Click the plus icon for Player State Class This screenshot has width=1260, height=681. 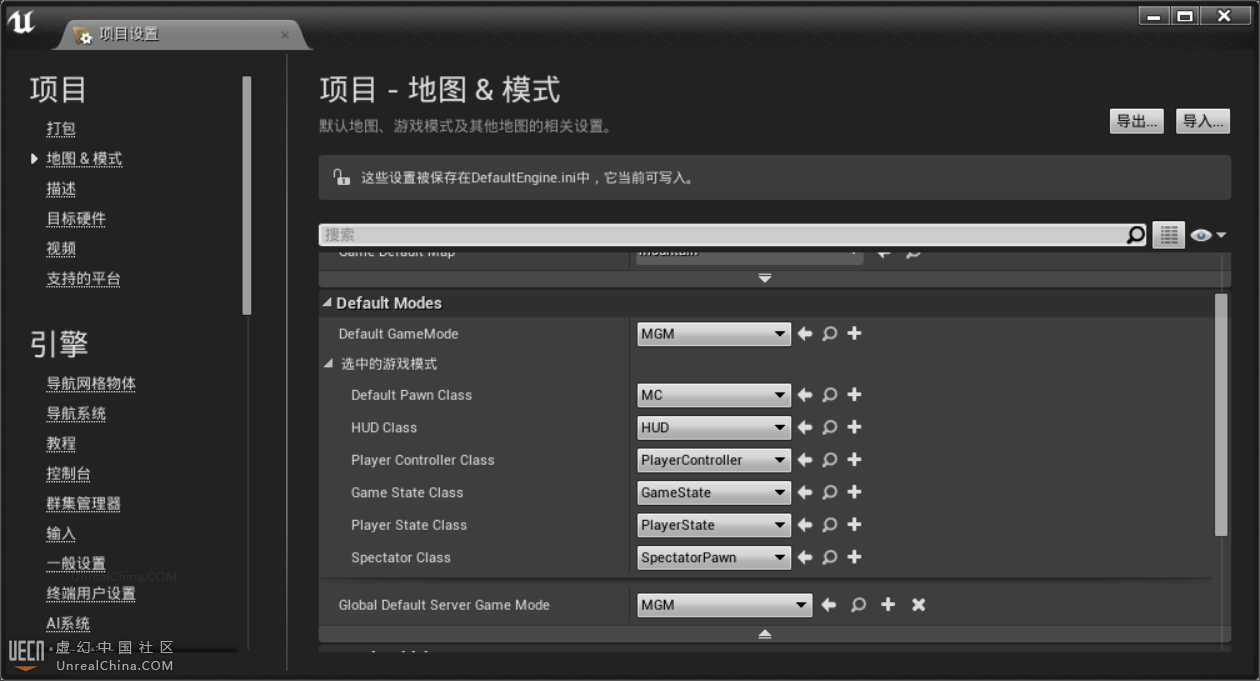point(854,525)
